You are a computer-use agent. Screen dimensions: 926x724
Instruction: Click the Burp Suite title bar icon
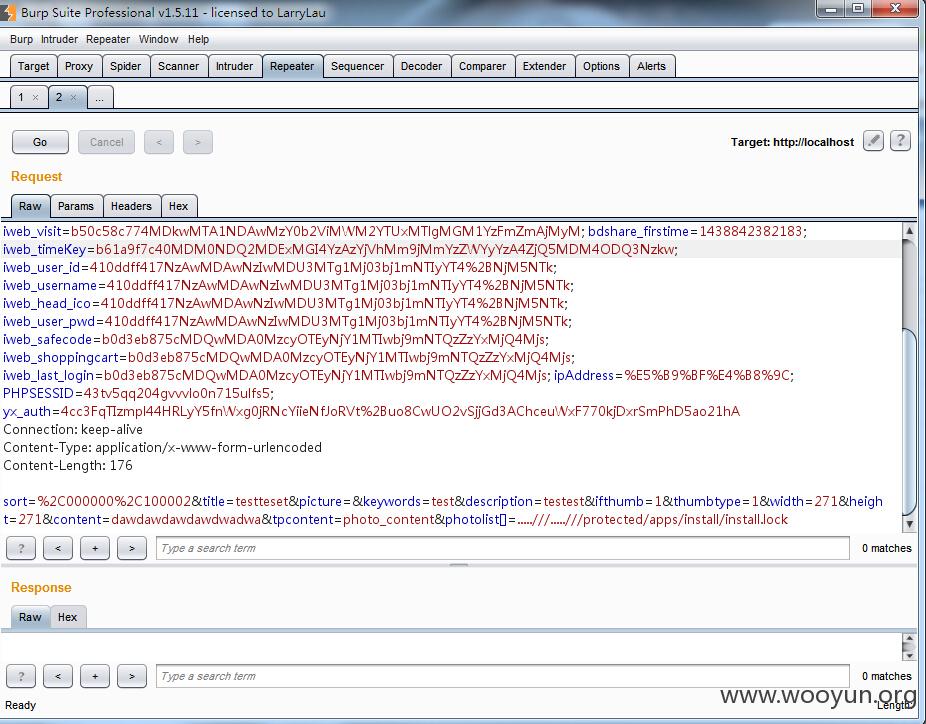(8, 12)
